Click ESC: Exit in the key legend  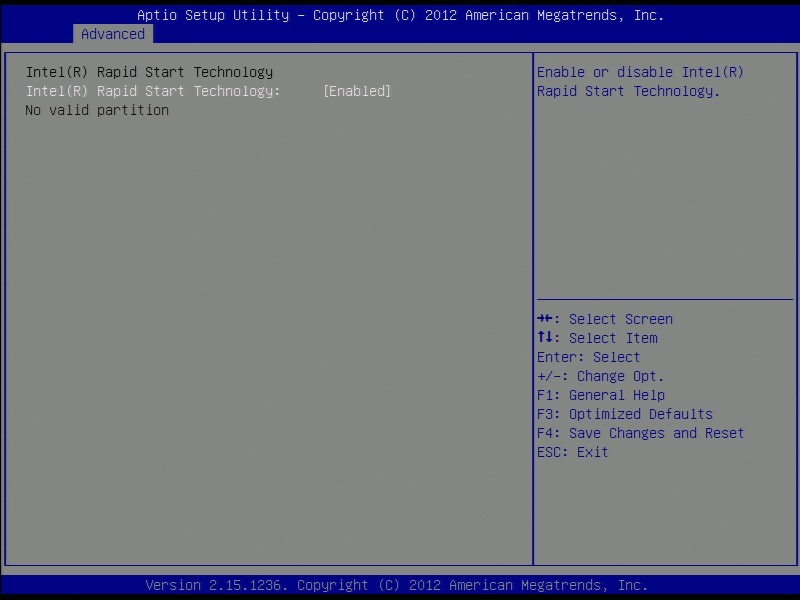pos(572,452)
